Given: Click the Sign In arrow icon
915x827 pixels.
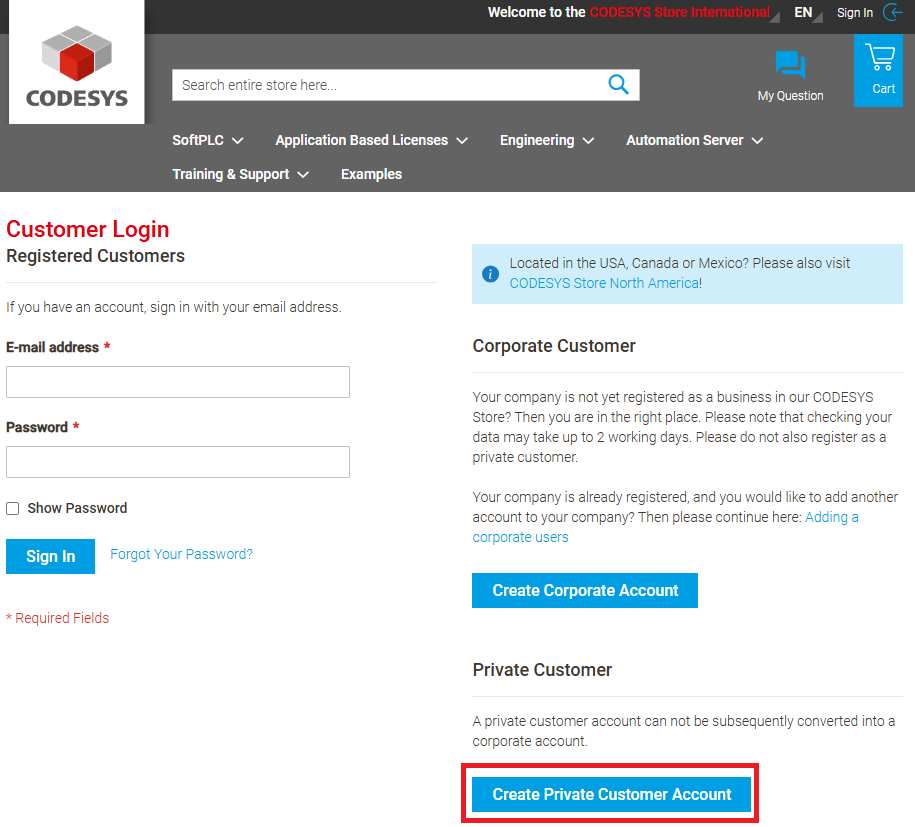Looking at the screenshot, I should point(893,13).
